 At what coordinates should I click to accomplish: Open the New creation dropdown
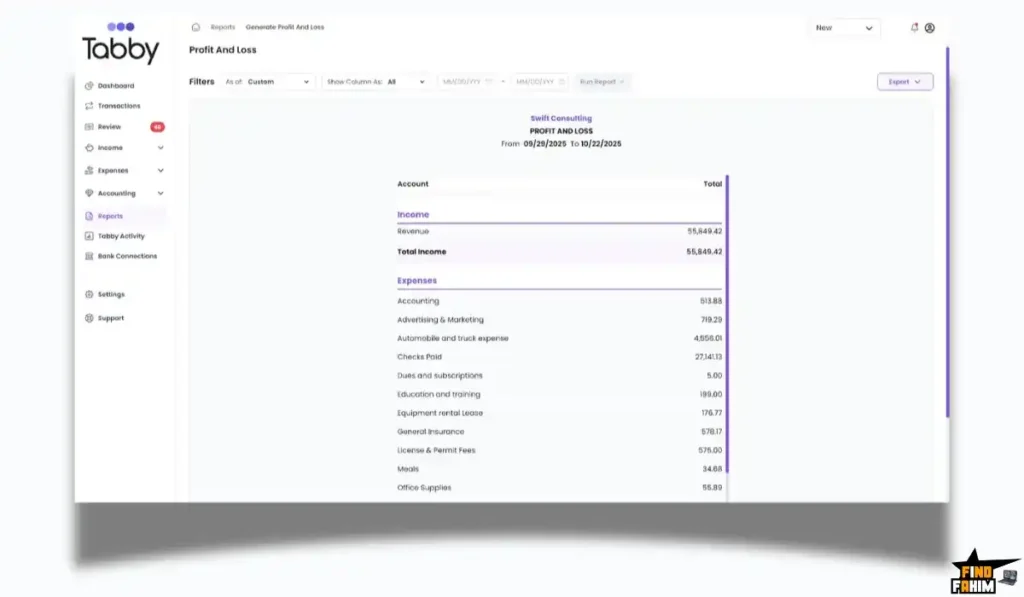point(843,28)
